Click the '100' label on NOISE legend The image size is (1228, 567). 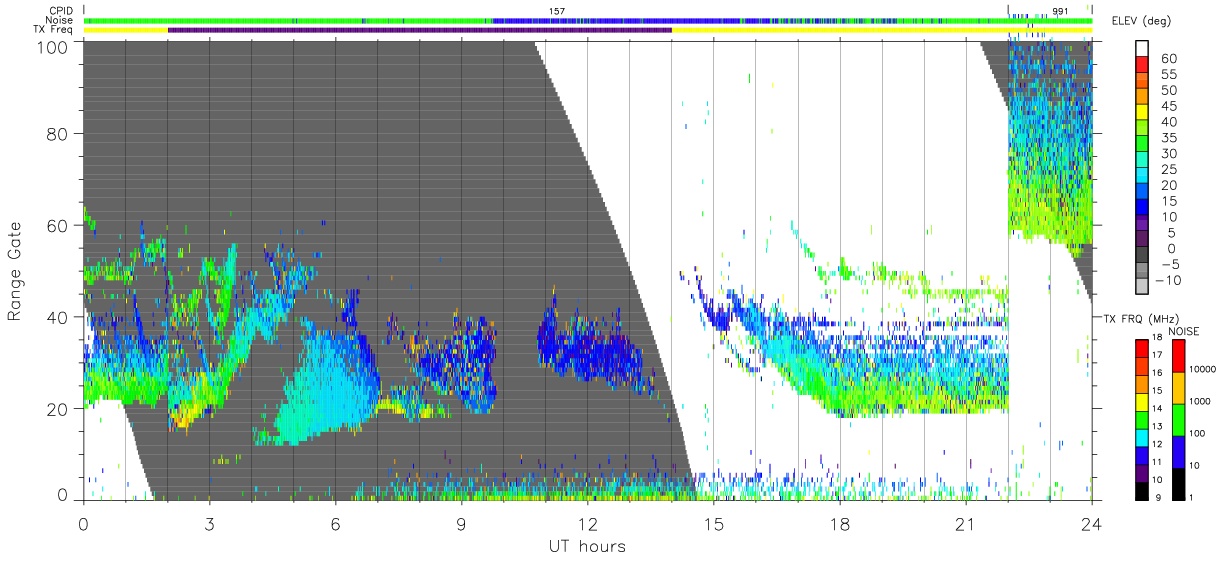coord(1197,433)
